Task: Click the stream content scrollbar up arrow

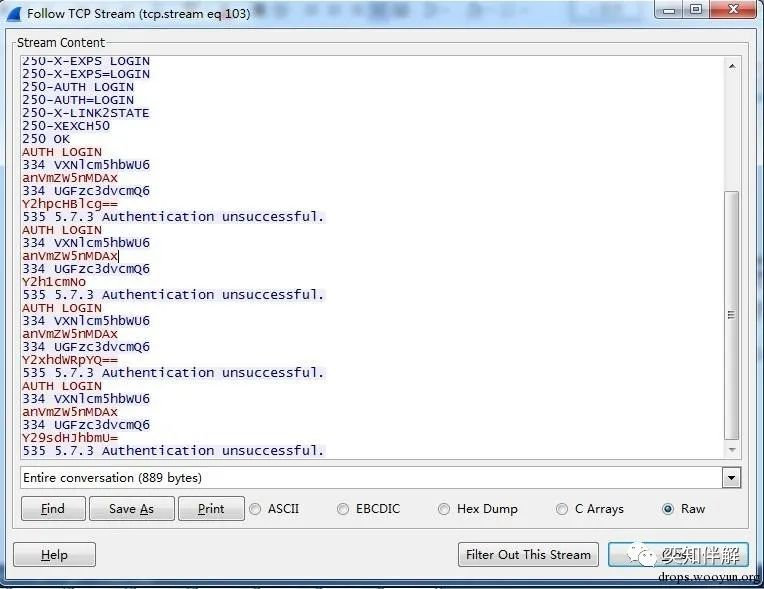Action: [x=732, y=66]
